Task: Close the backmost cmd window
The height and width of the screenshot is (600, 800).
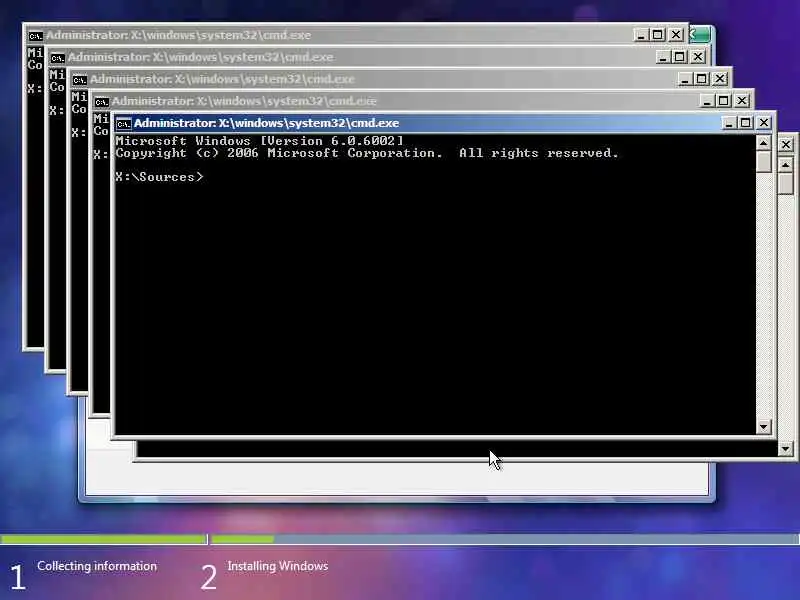Action: tap(676, 35)
